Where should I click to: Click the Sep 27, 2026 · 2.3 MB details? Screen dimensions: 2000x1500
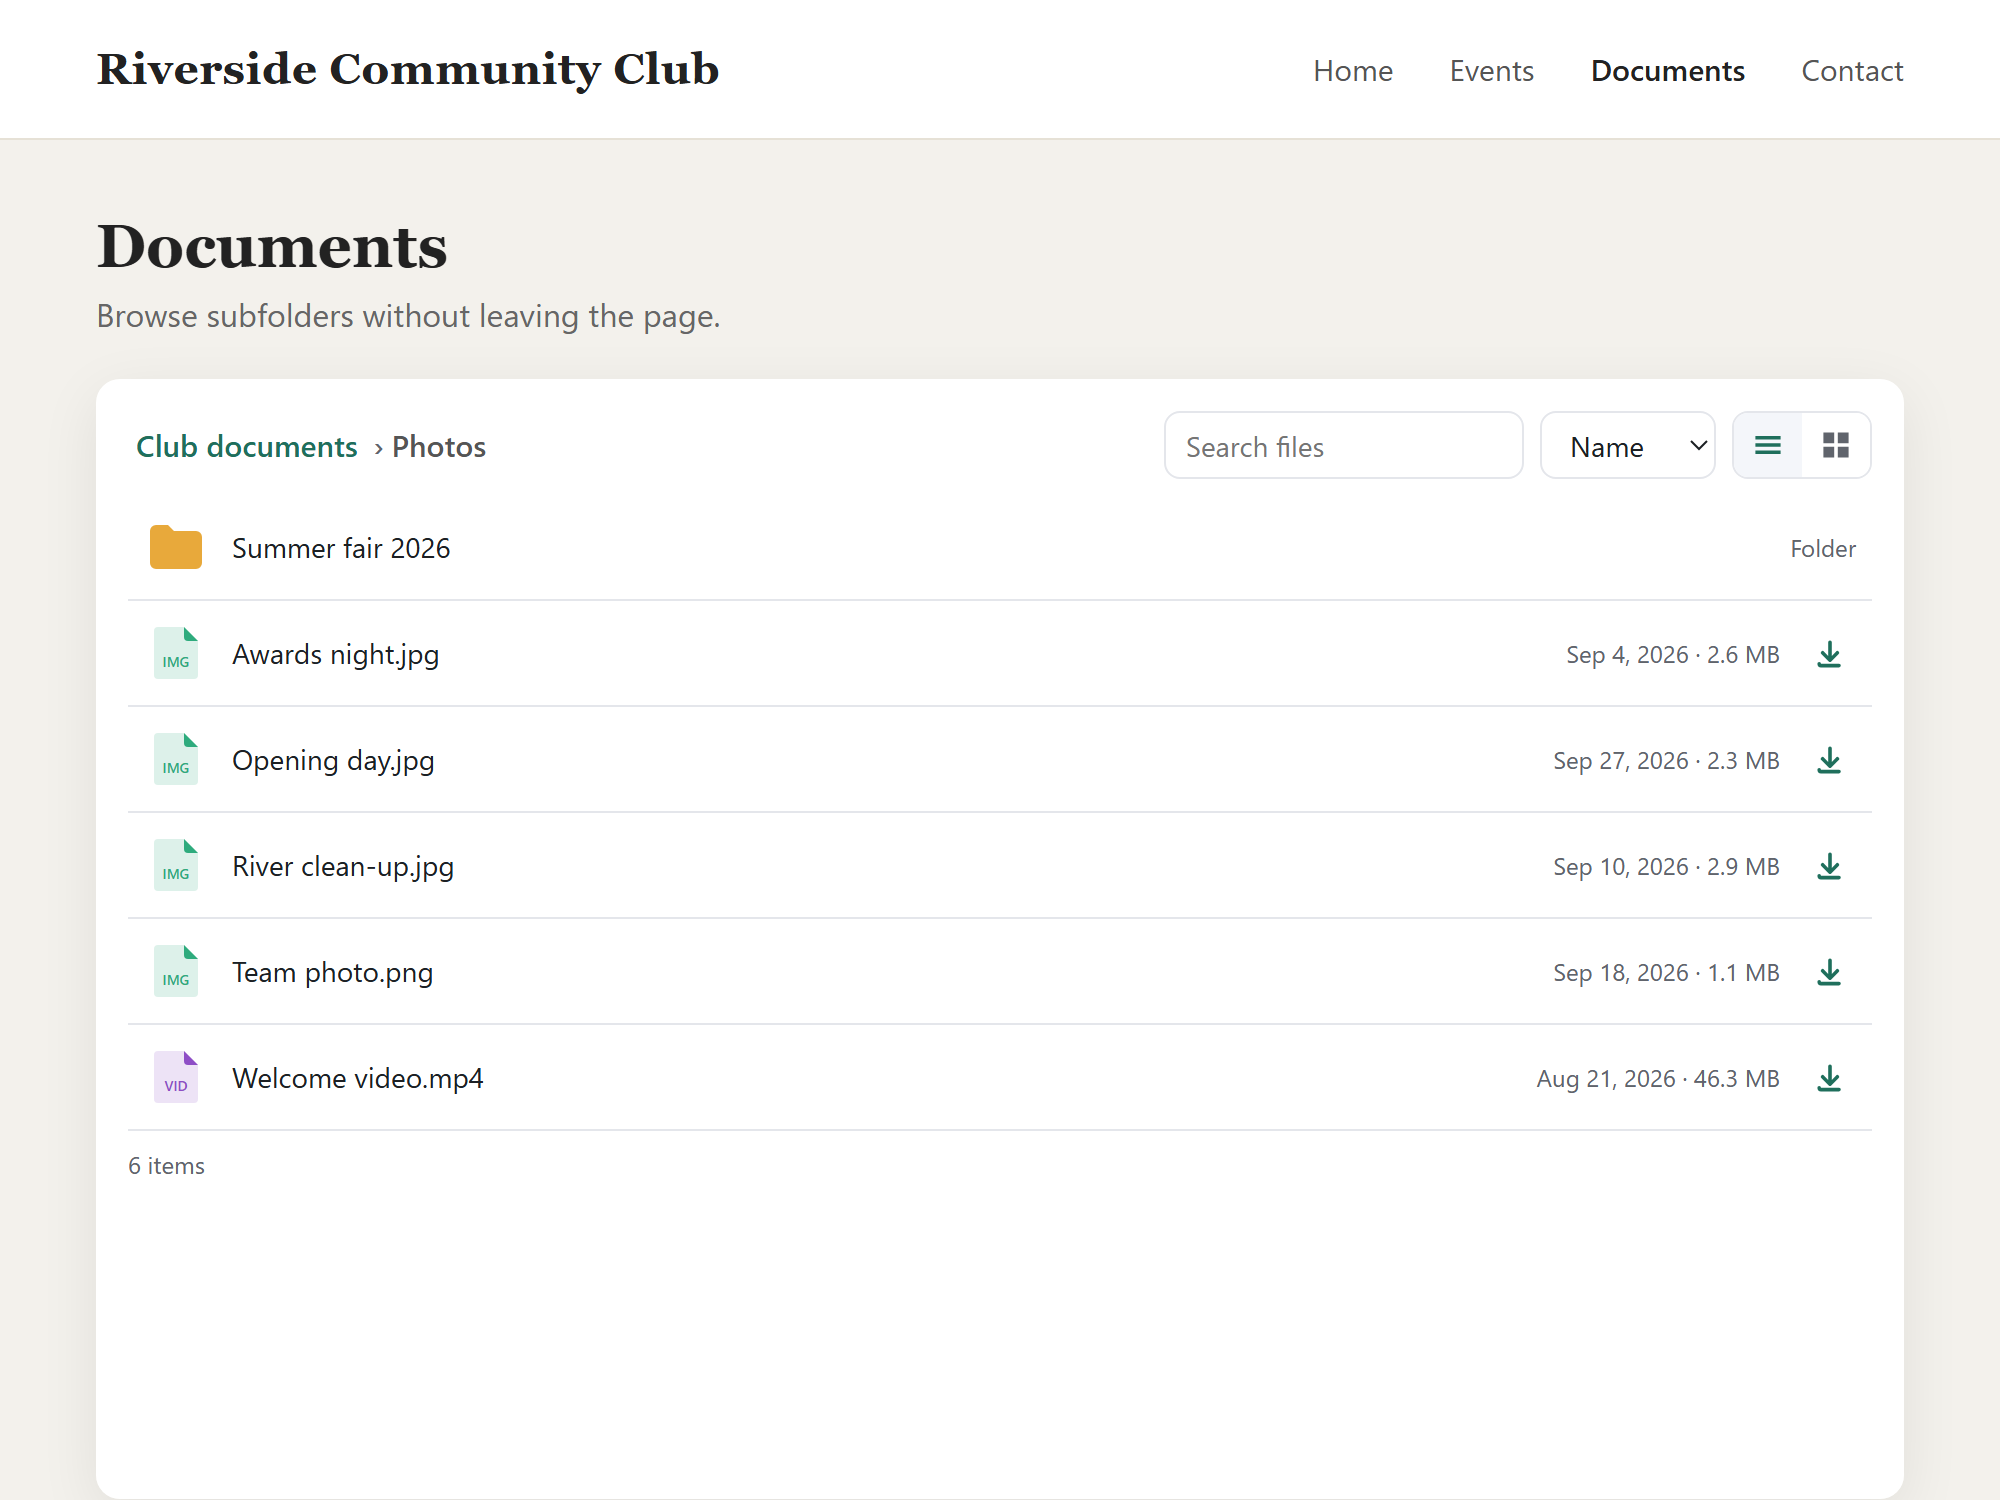point(1667,761)
